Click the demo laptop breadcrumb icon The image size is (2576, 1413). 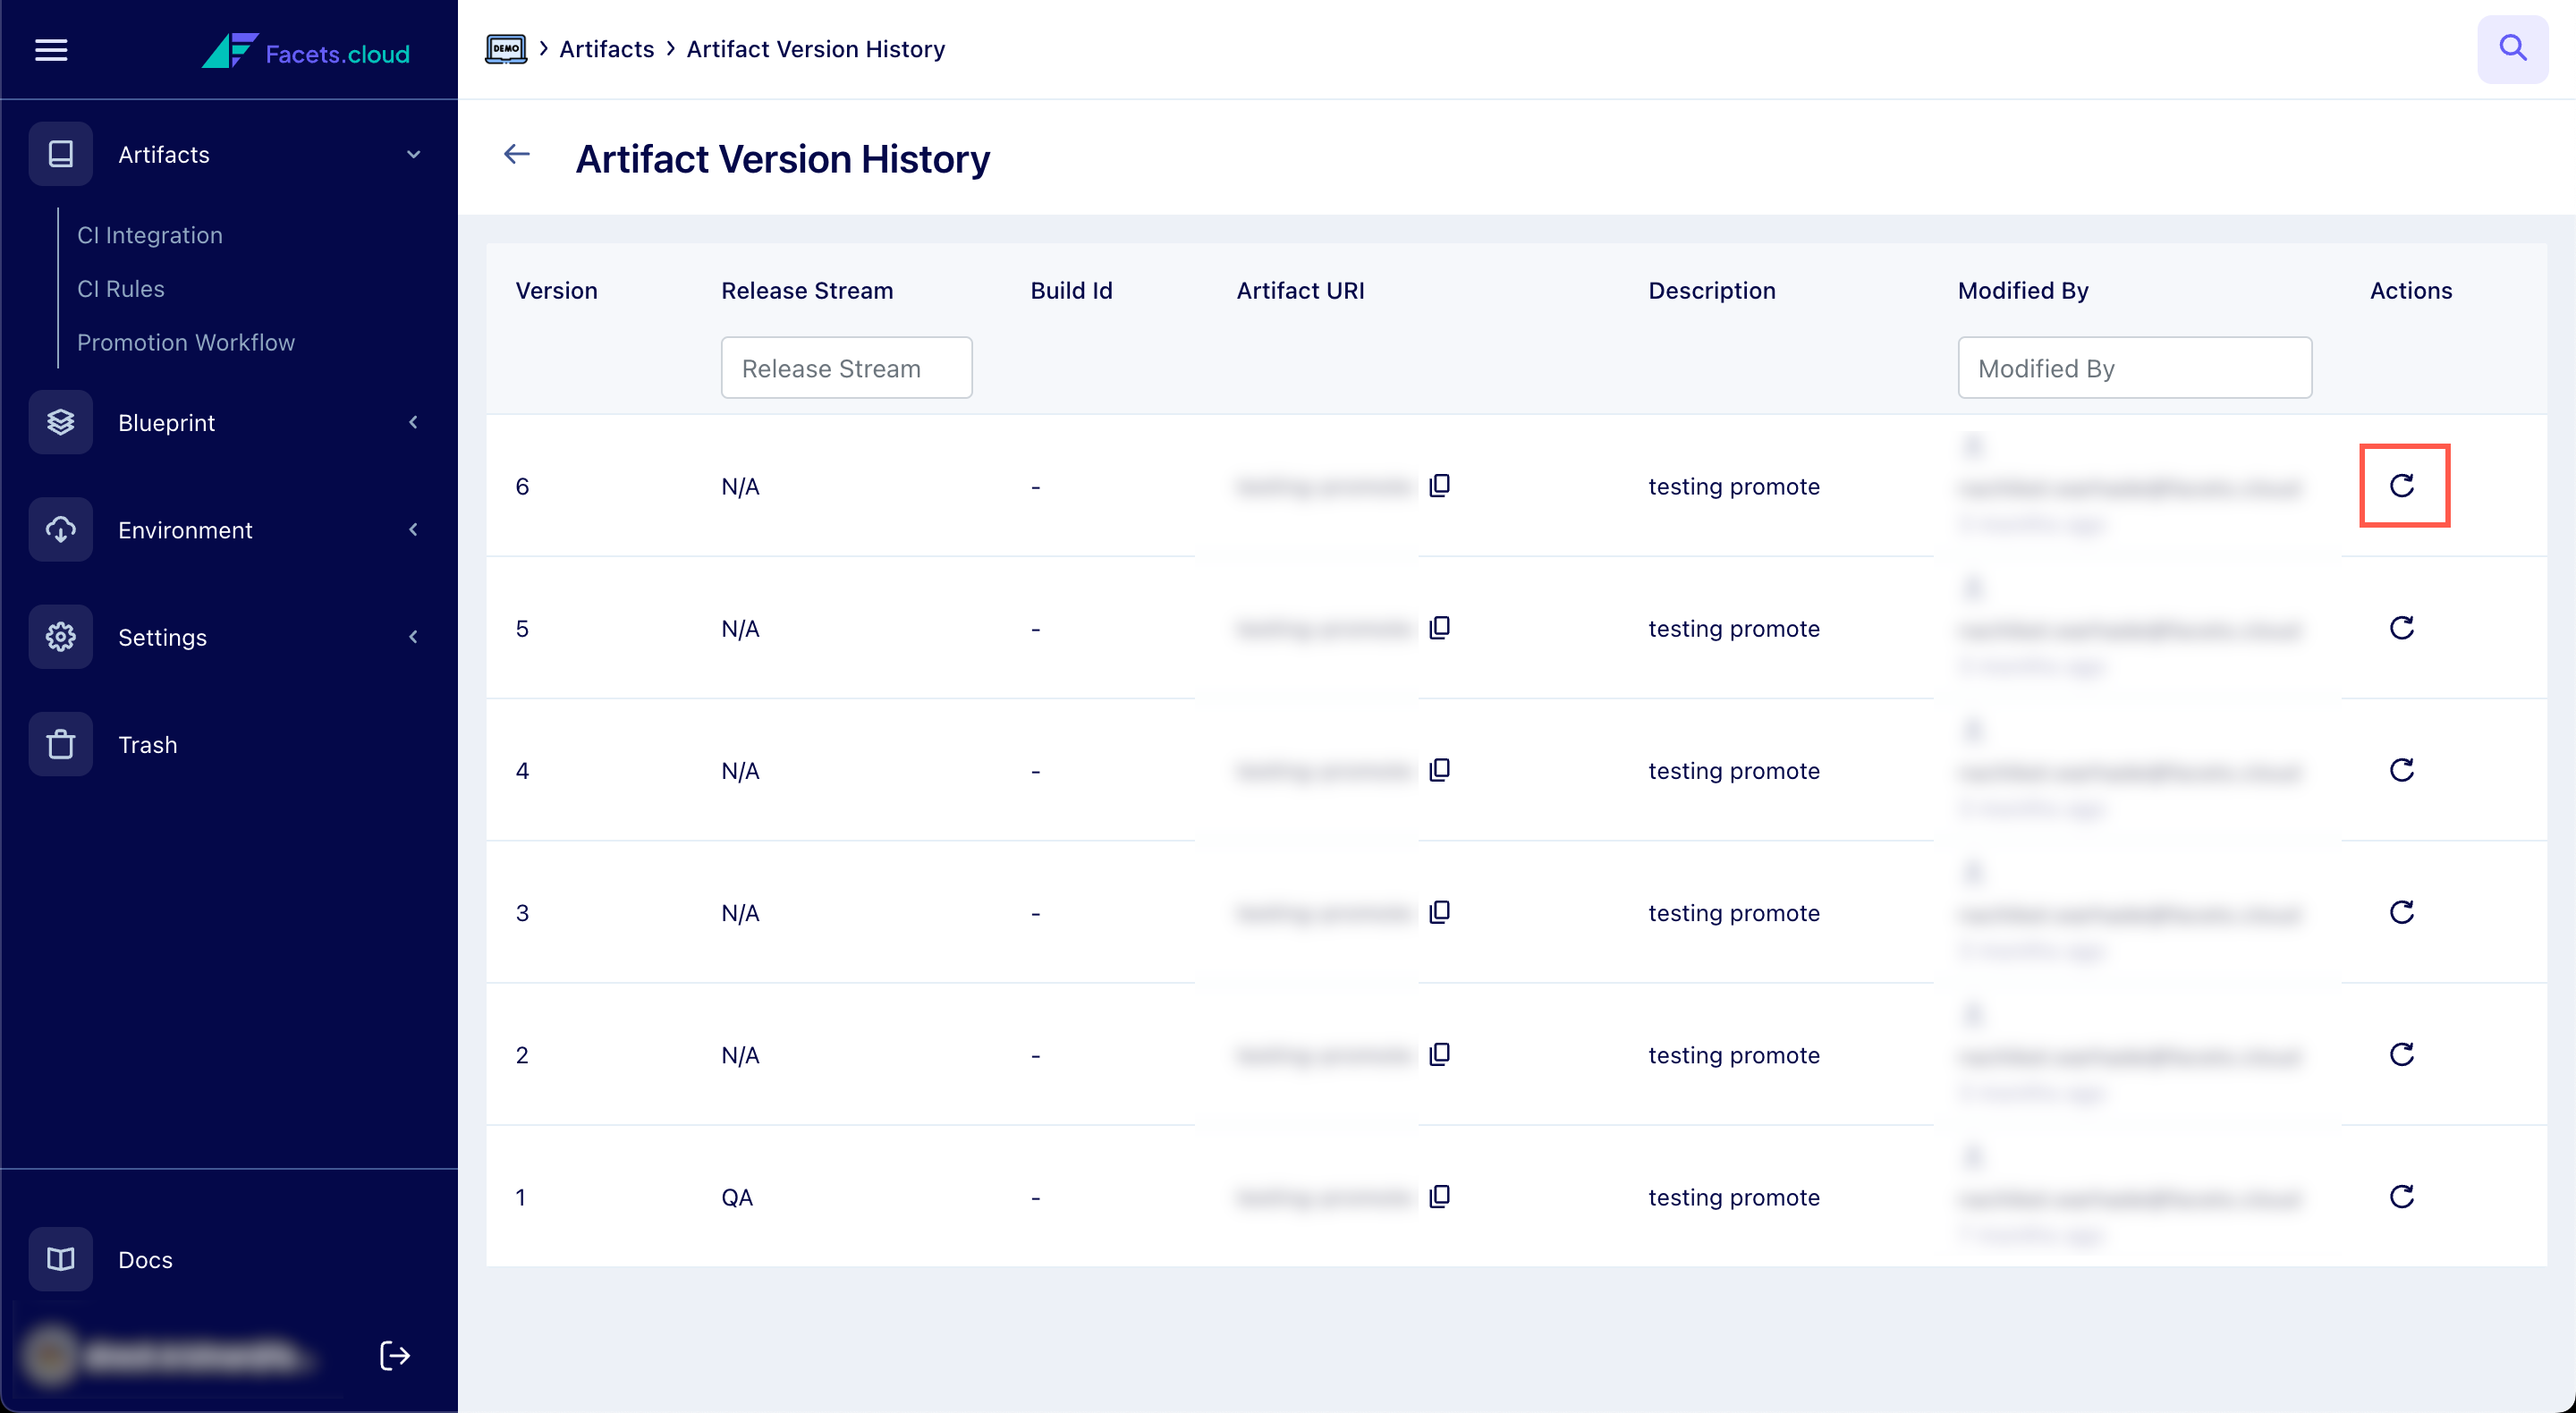(x=506, y=49)
